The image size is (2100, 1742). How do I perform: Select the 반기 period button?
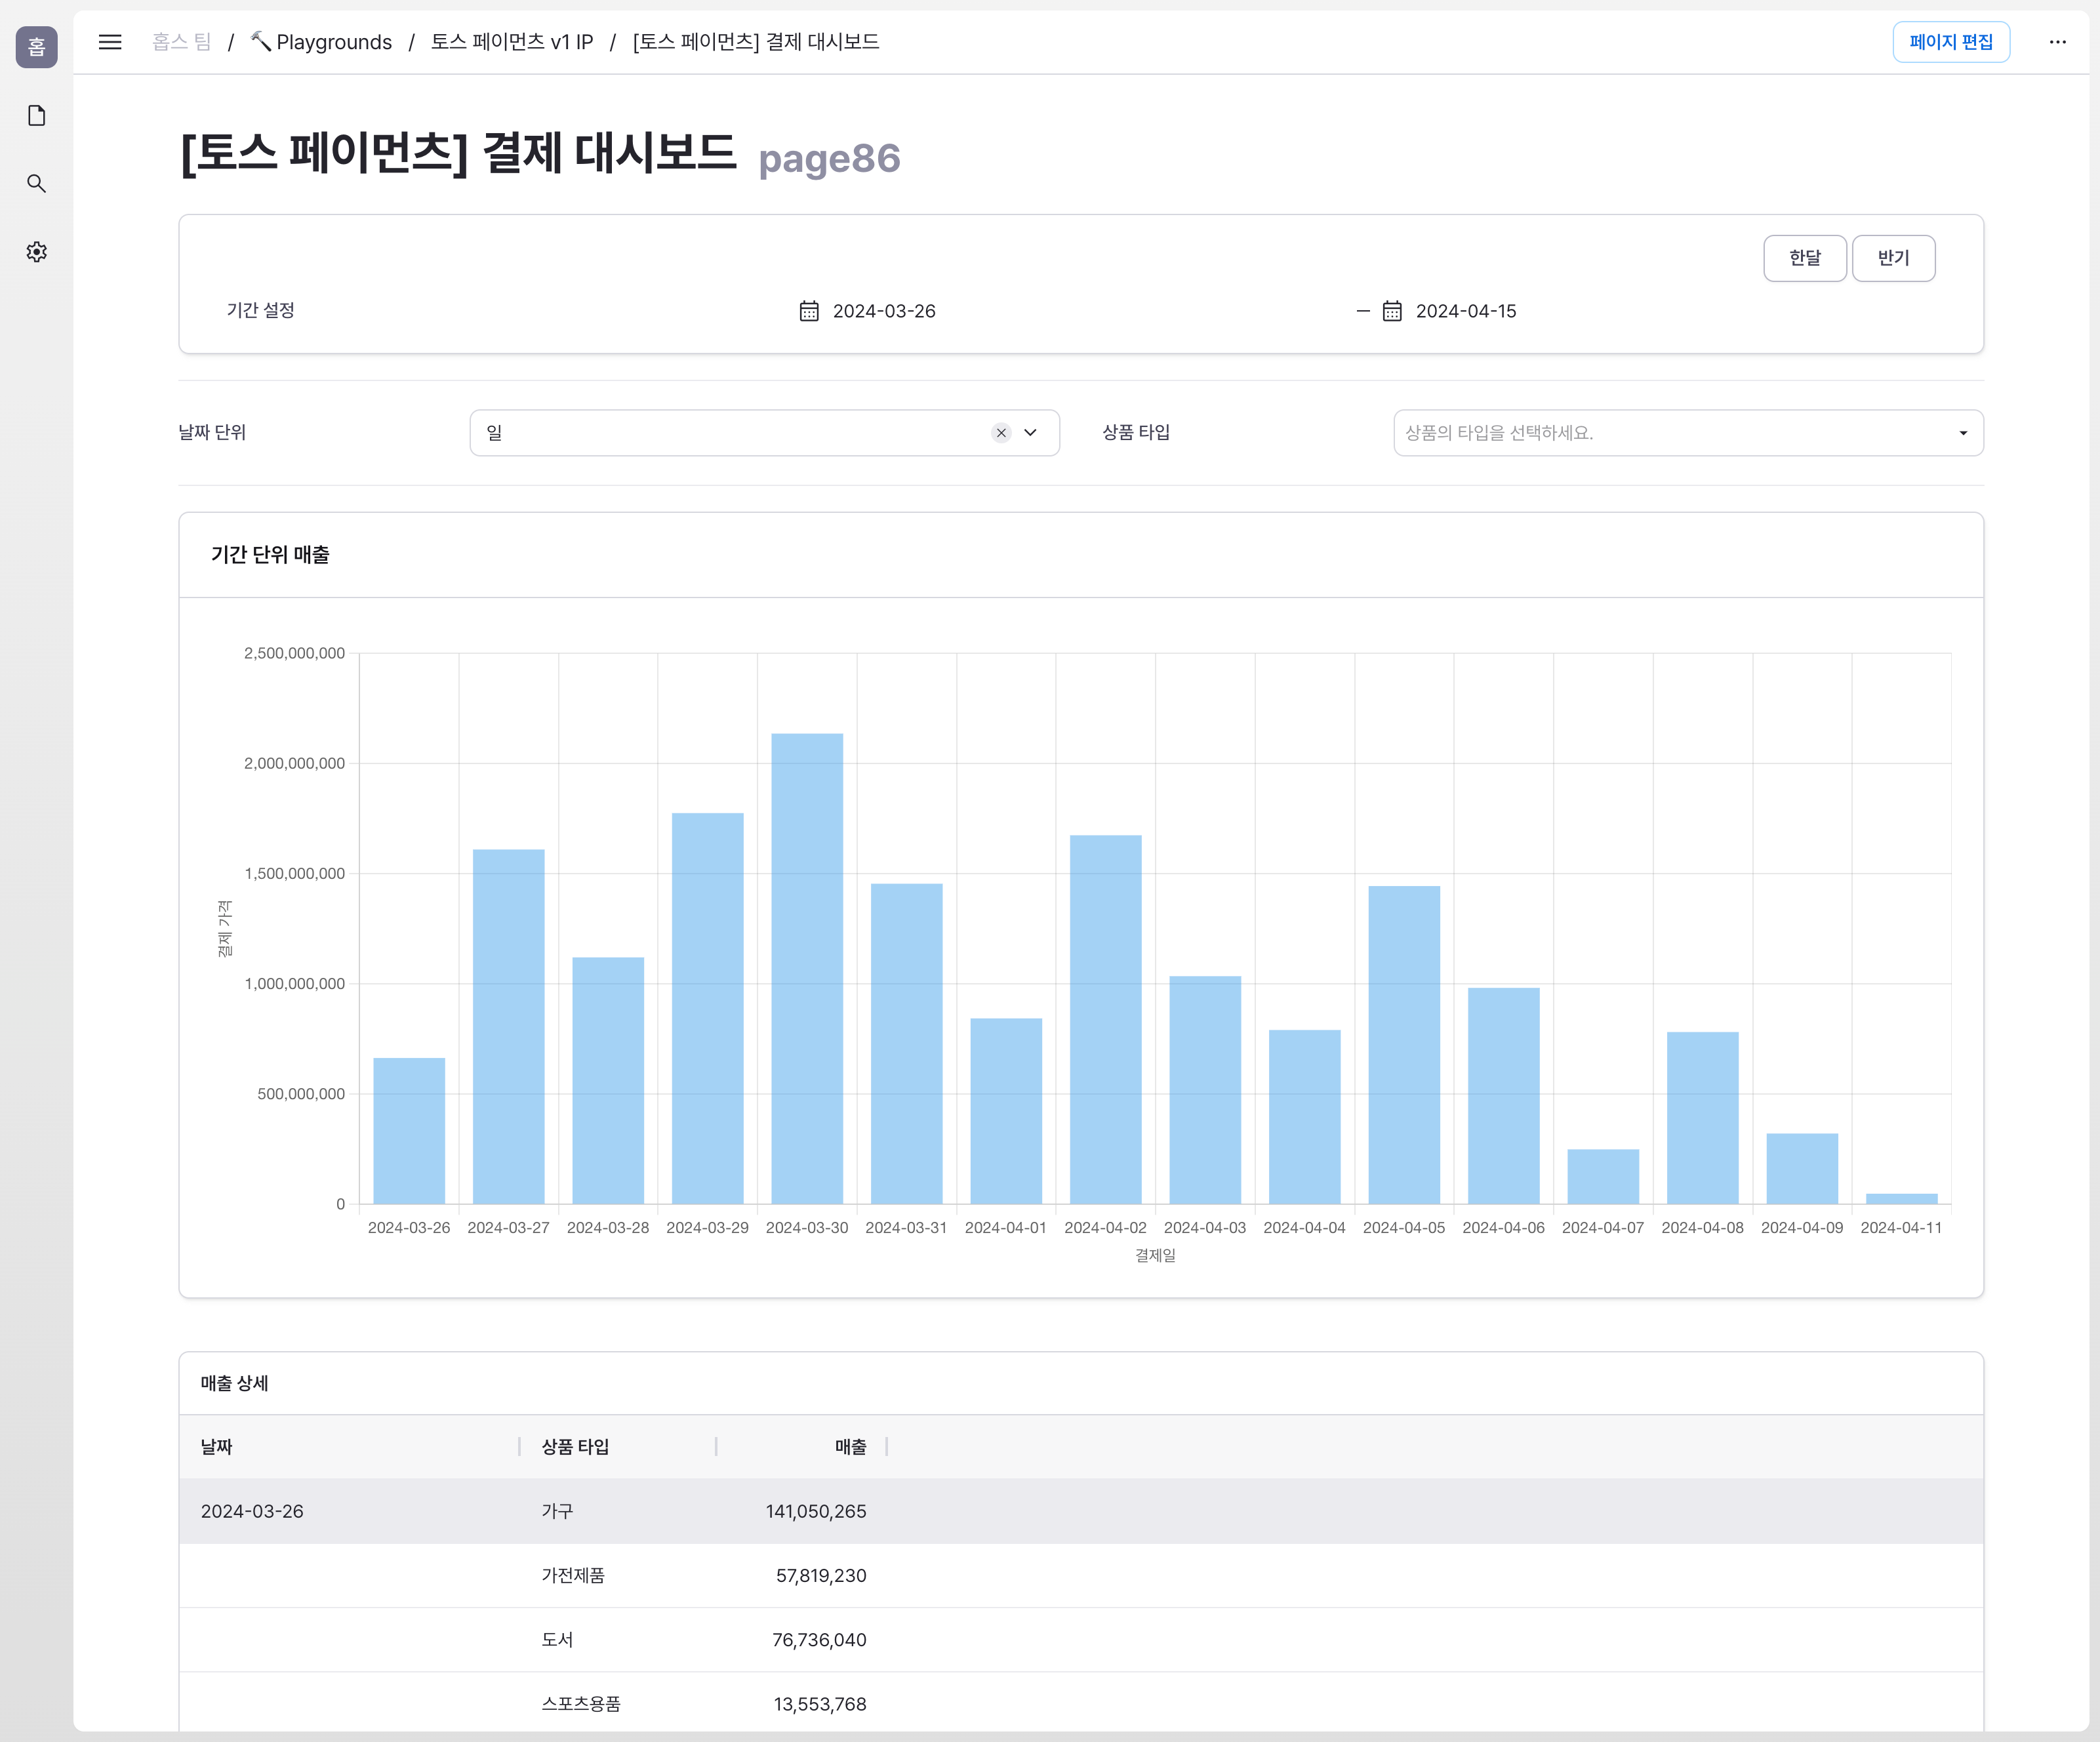tap(1893, 258)
